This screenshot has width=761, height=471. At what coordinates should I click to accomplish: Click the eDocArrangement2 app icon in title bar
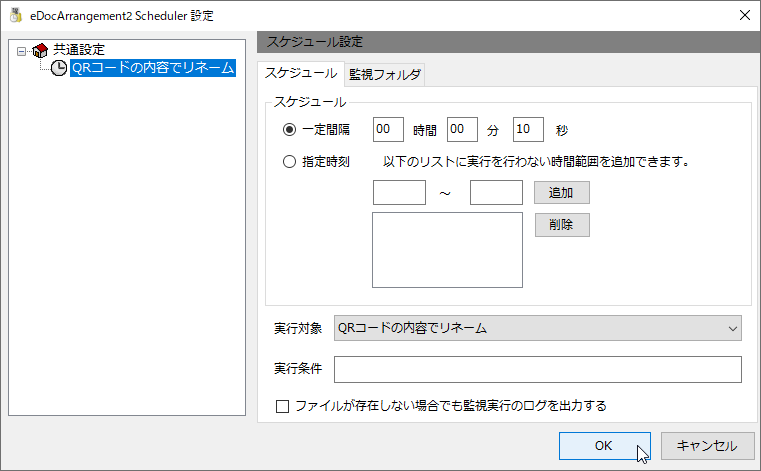click(16, 15)
